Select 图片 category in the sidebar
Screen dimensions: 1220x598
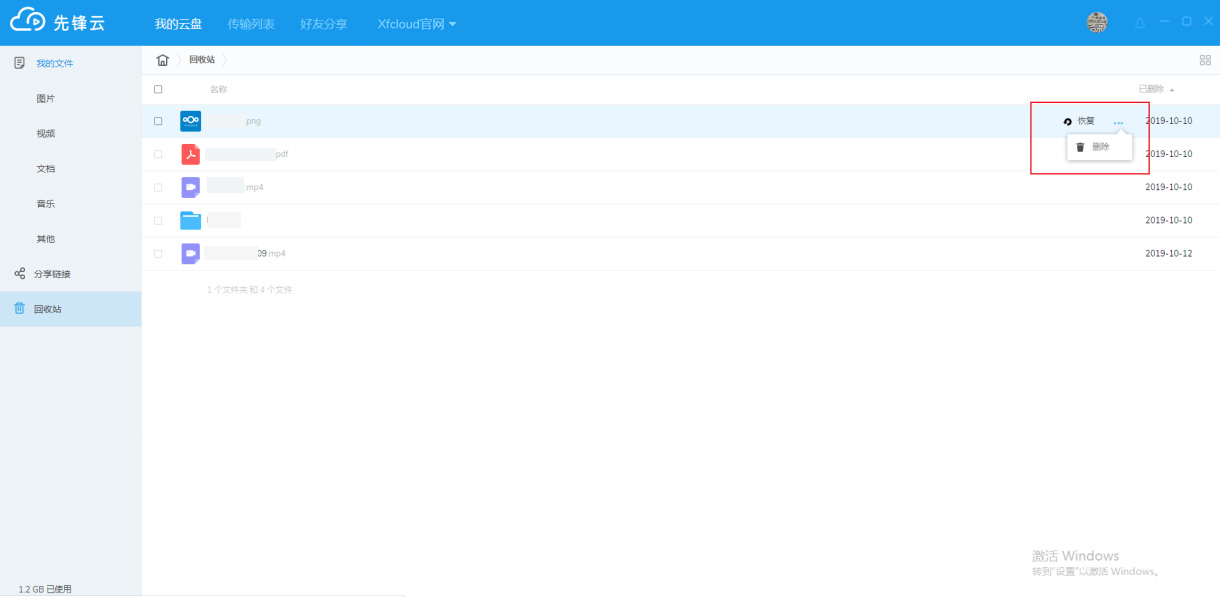click(x=46, y=99)
